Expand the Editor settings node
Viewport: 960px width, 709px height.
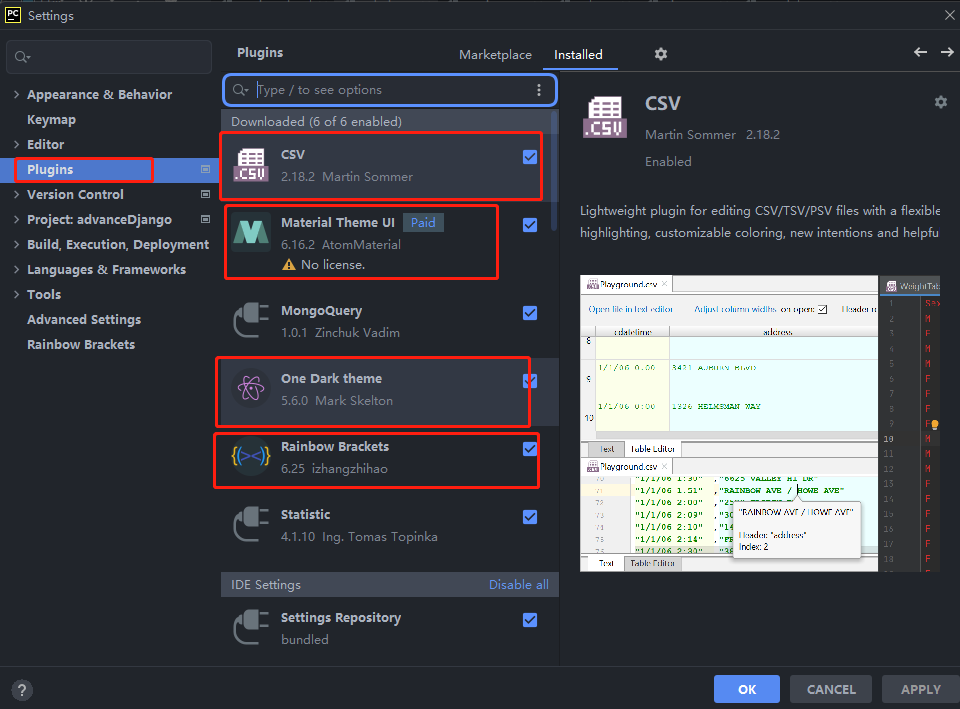pyautogui.click(x=16, y=144)
